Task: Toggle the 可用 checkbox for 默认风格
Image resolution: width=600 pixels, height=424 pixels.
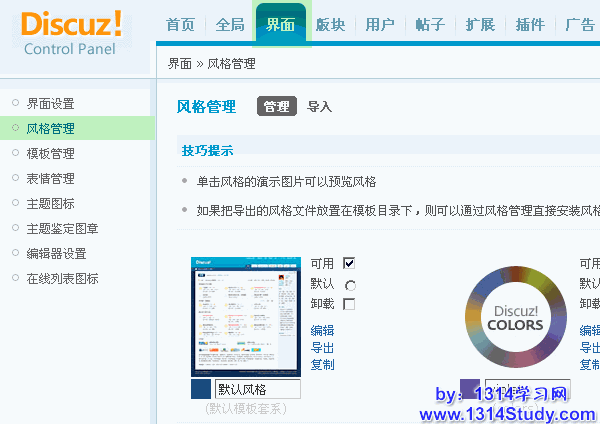Action: pyautogui.click(x=349, y=263)
